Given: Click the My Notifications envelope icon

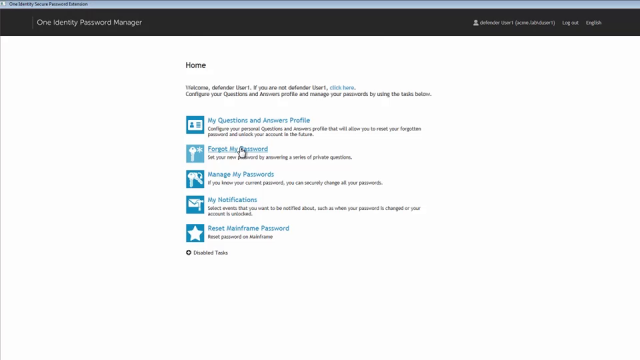Looking at the screenshot, I should point(195,204).
